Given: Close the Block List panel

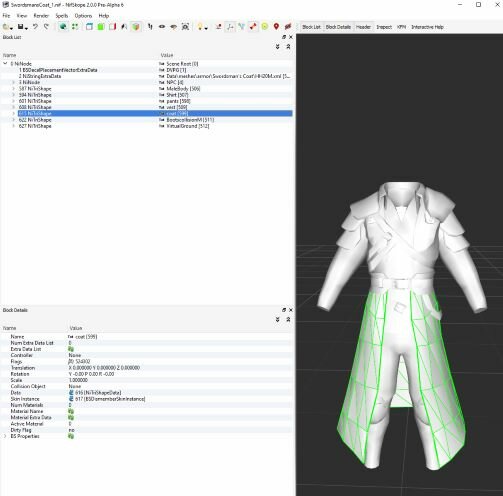Looking at the screenshot, I should 291,37.
